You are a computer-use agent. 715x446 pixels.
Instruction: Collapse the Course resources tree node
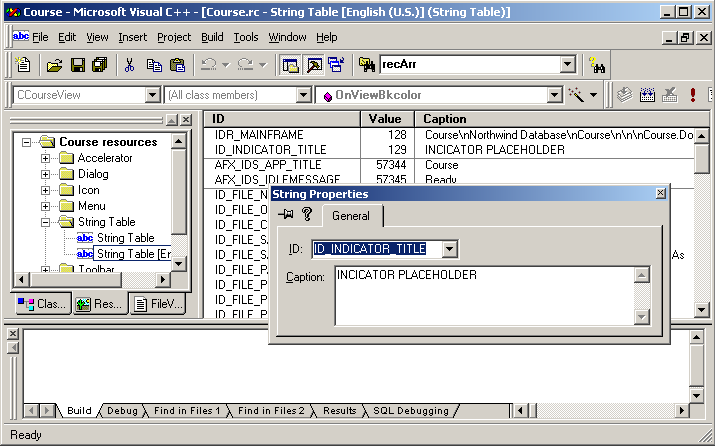(x=26, y=142)
